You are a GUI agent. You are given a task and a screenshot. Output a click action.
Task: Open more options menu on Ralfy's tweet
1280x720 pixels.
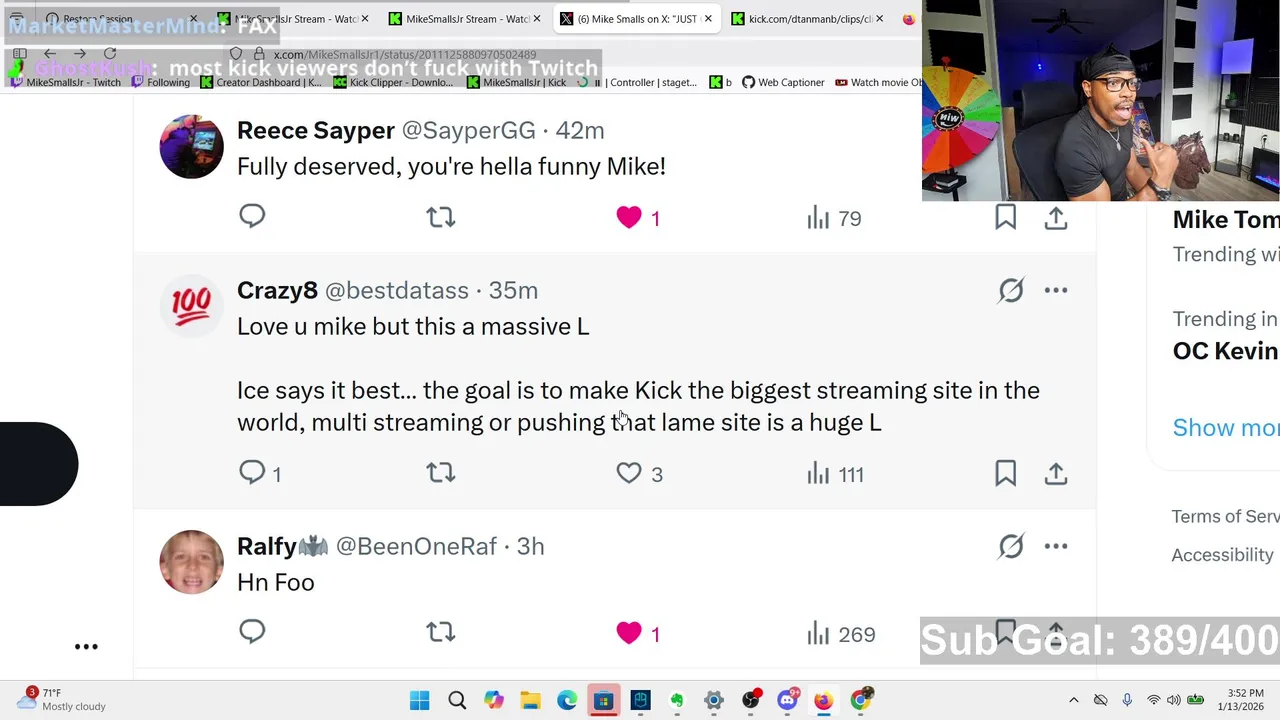(1056, 546)
